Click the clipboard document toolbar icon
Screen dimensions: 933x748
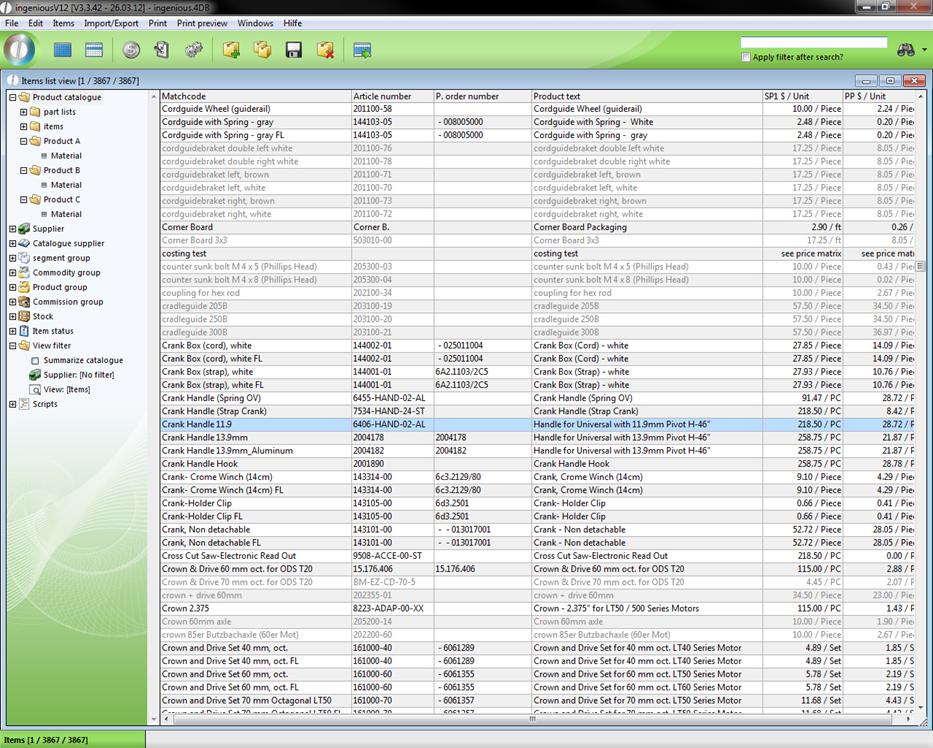pos(161,50)
